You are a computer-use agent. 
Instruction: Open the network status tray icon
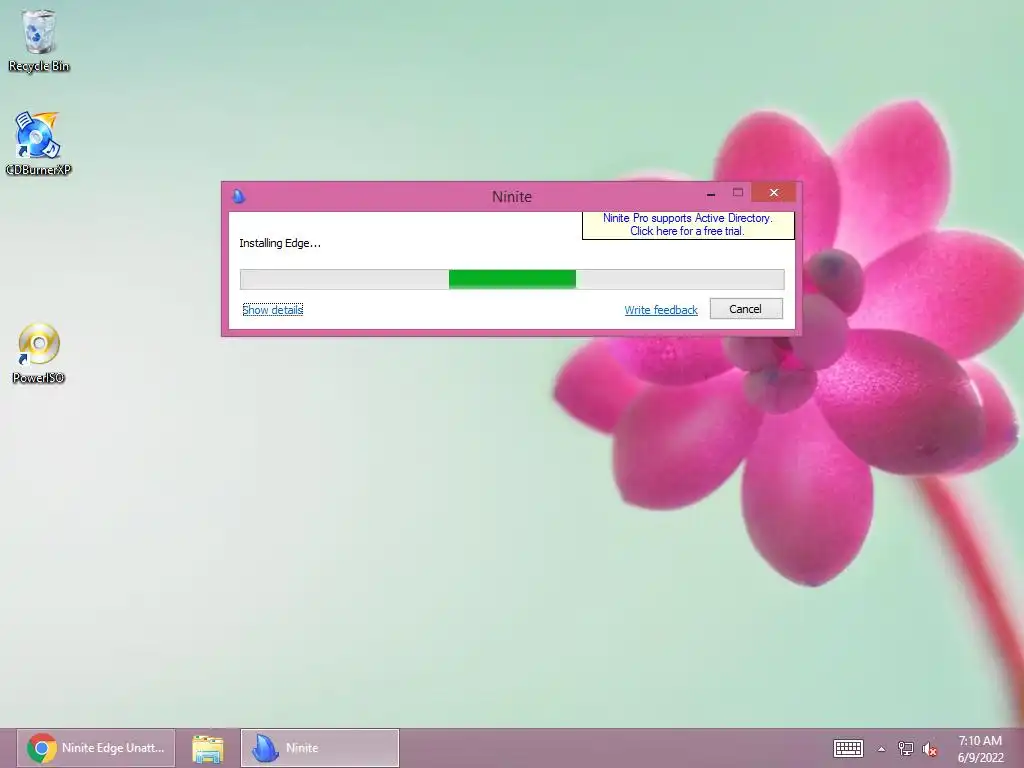pos(906,748)
